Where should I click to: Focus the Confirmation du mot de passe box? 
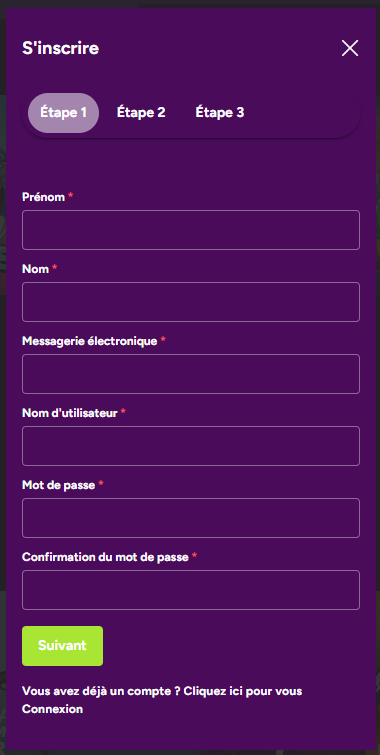(x=191, y=590)
